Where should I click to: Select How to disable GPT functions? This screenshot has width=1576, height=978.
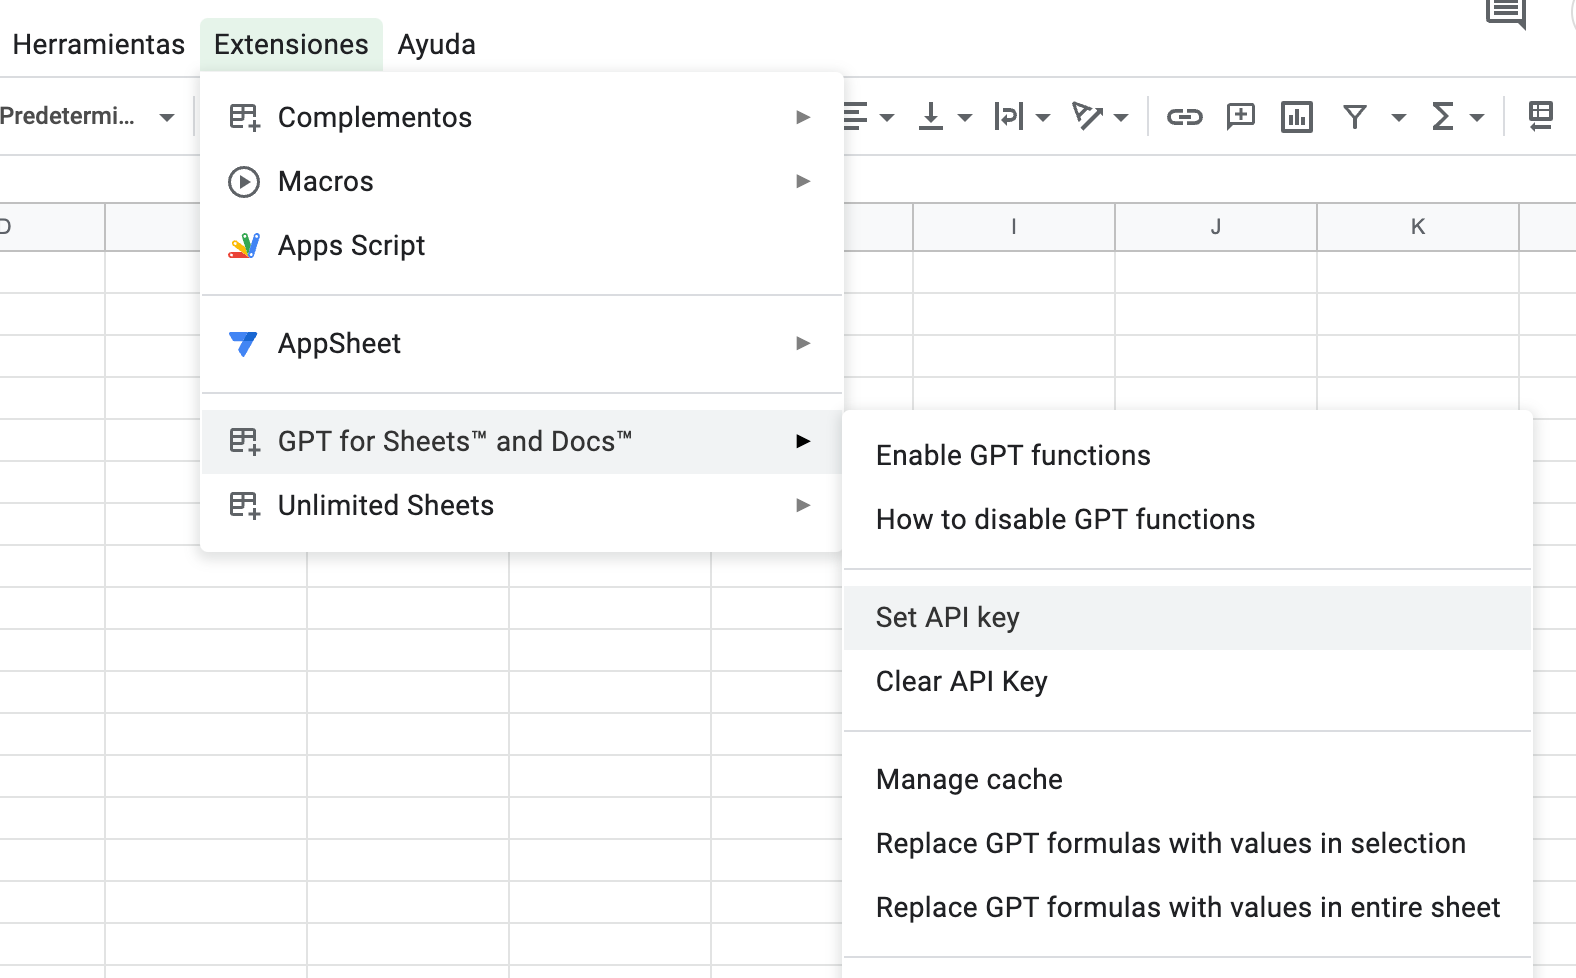[1188, 519]
